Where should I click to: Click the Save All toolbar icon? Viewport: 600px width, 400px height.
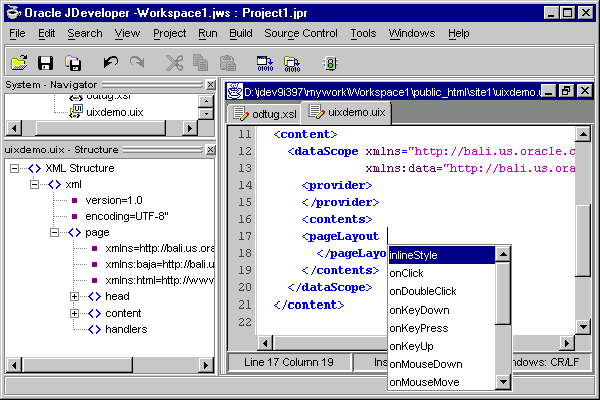coord(73,63)
